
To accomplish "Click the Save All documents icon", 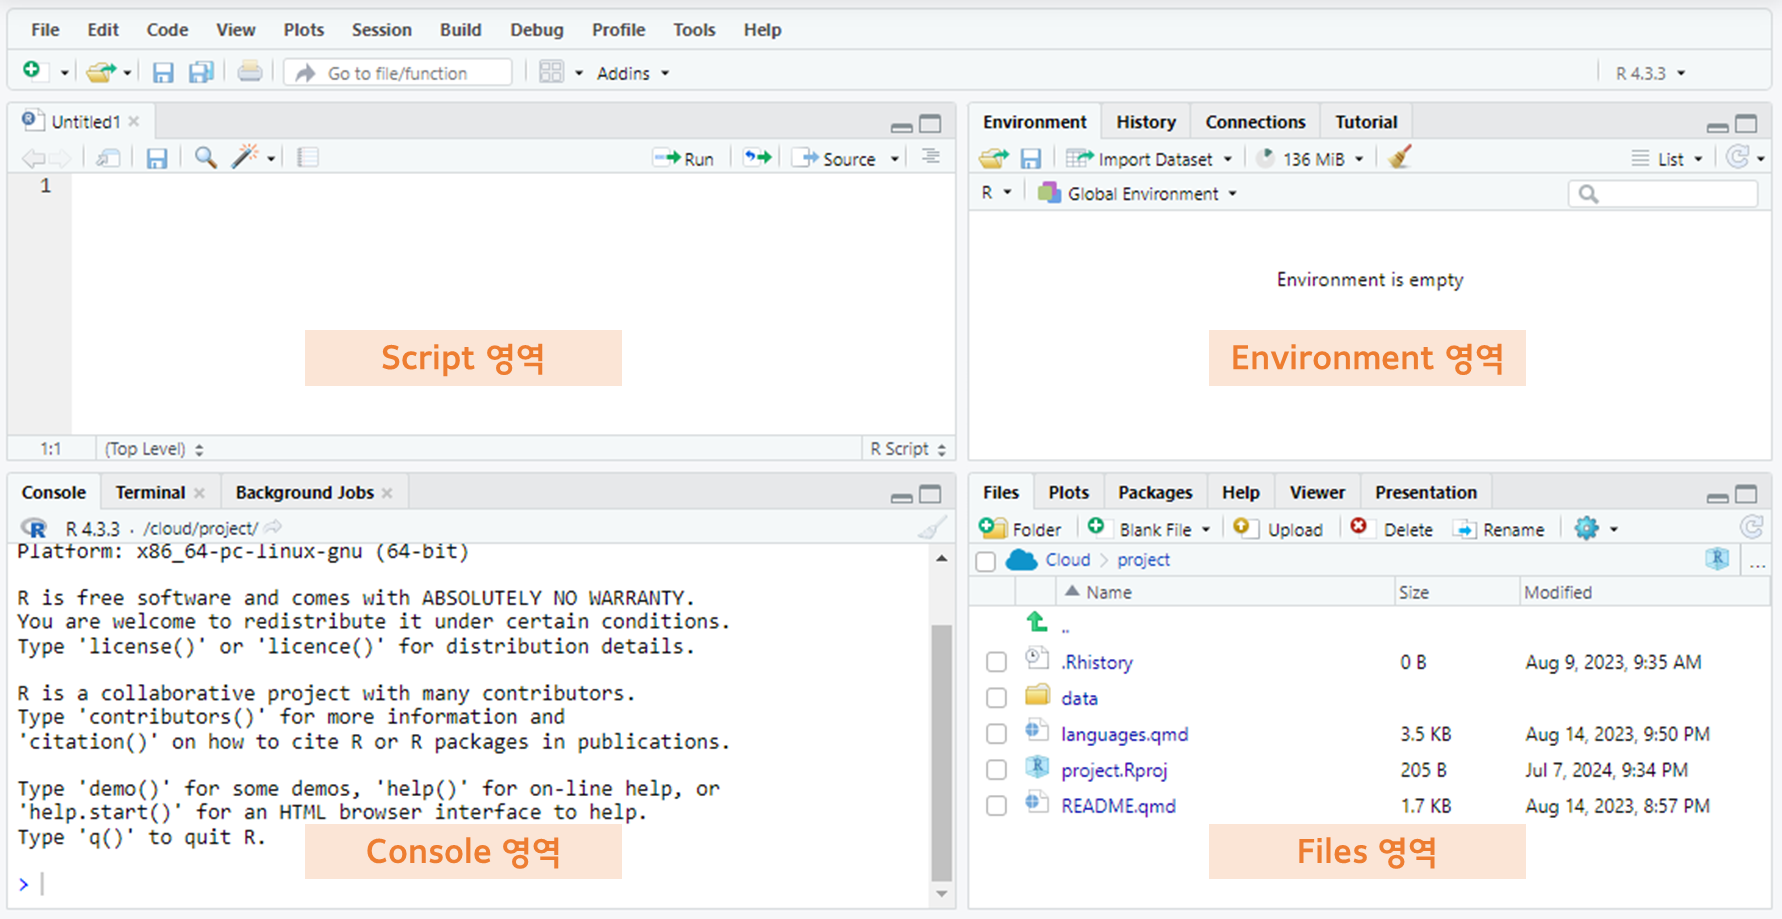I will tap(202, 72).
